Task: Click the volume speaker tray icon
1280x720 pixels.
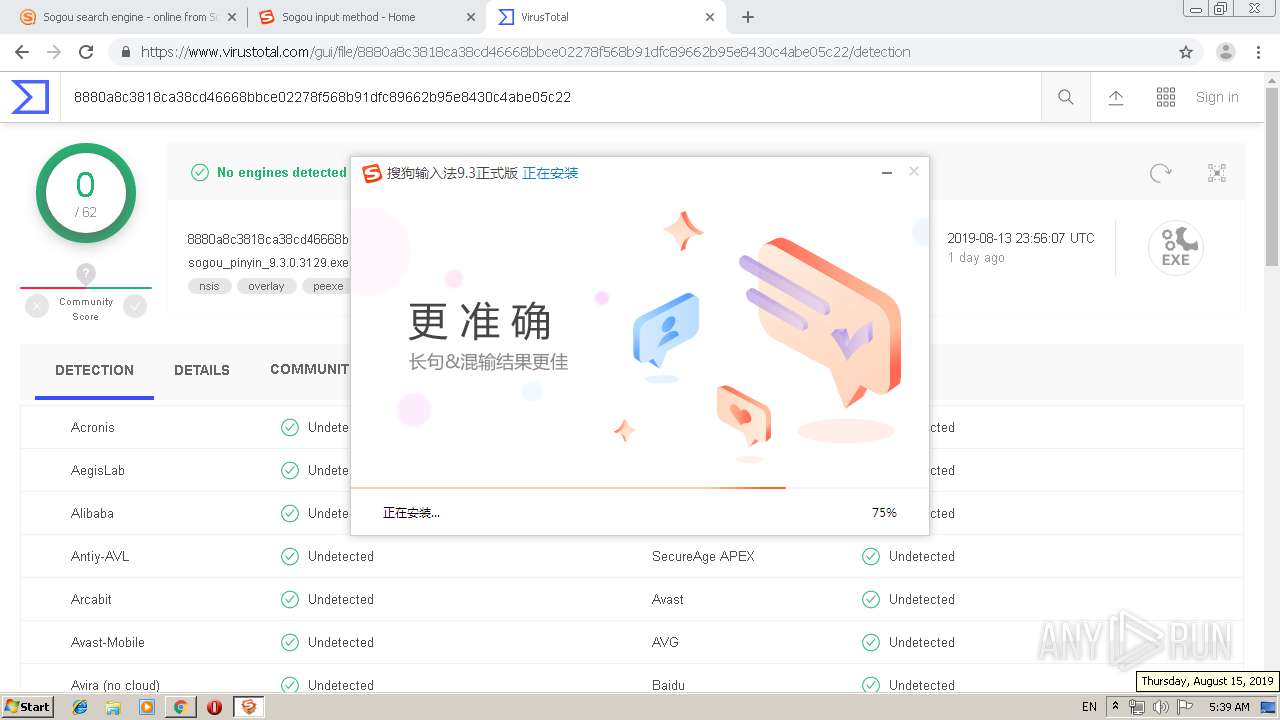Action: tap(1160, 707)
